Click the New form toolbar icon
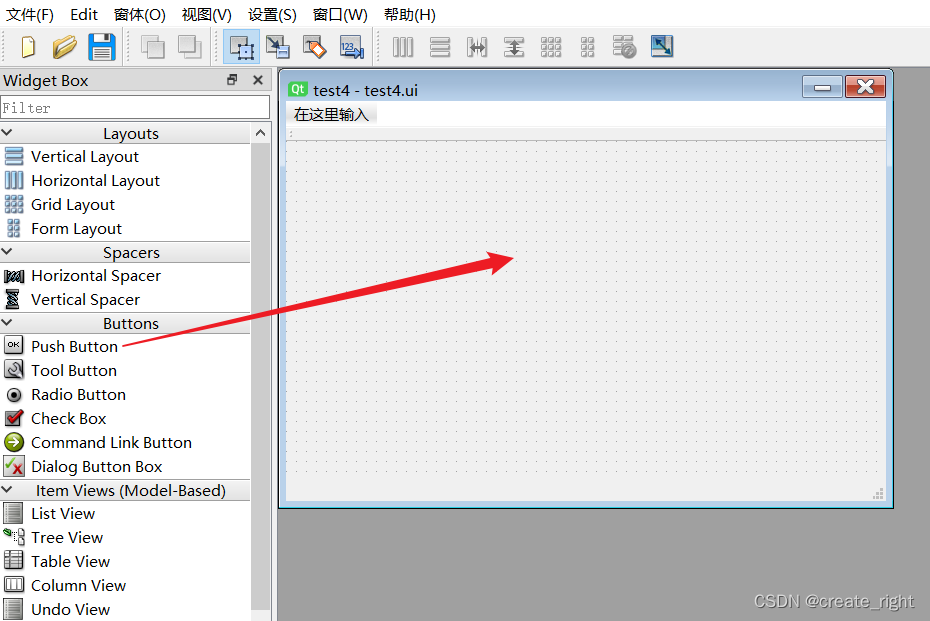 pyautogui.click(x=28, y=47)
